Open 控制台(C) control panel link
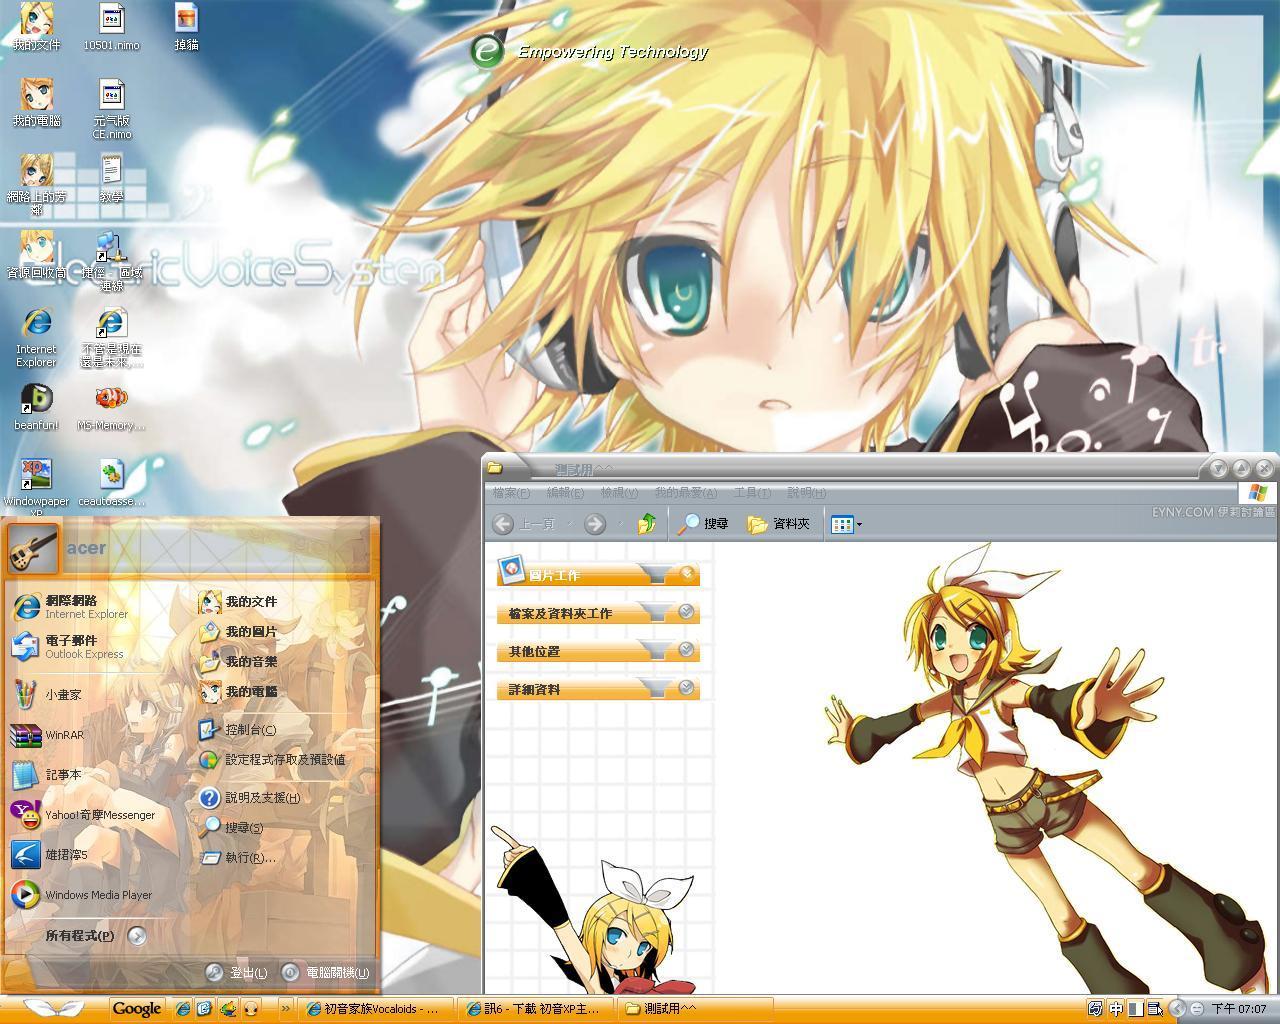 coord(238,730)
